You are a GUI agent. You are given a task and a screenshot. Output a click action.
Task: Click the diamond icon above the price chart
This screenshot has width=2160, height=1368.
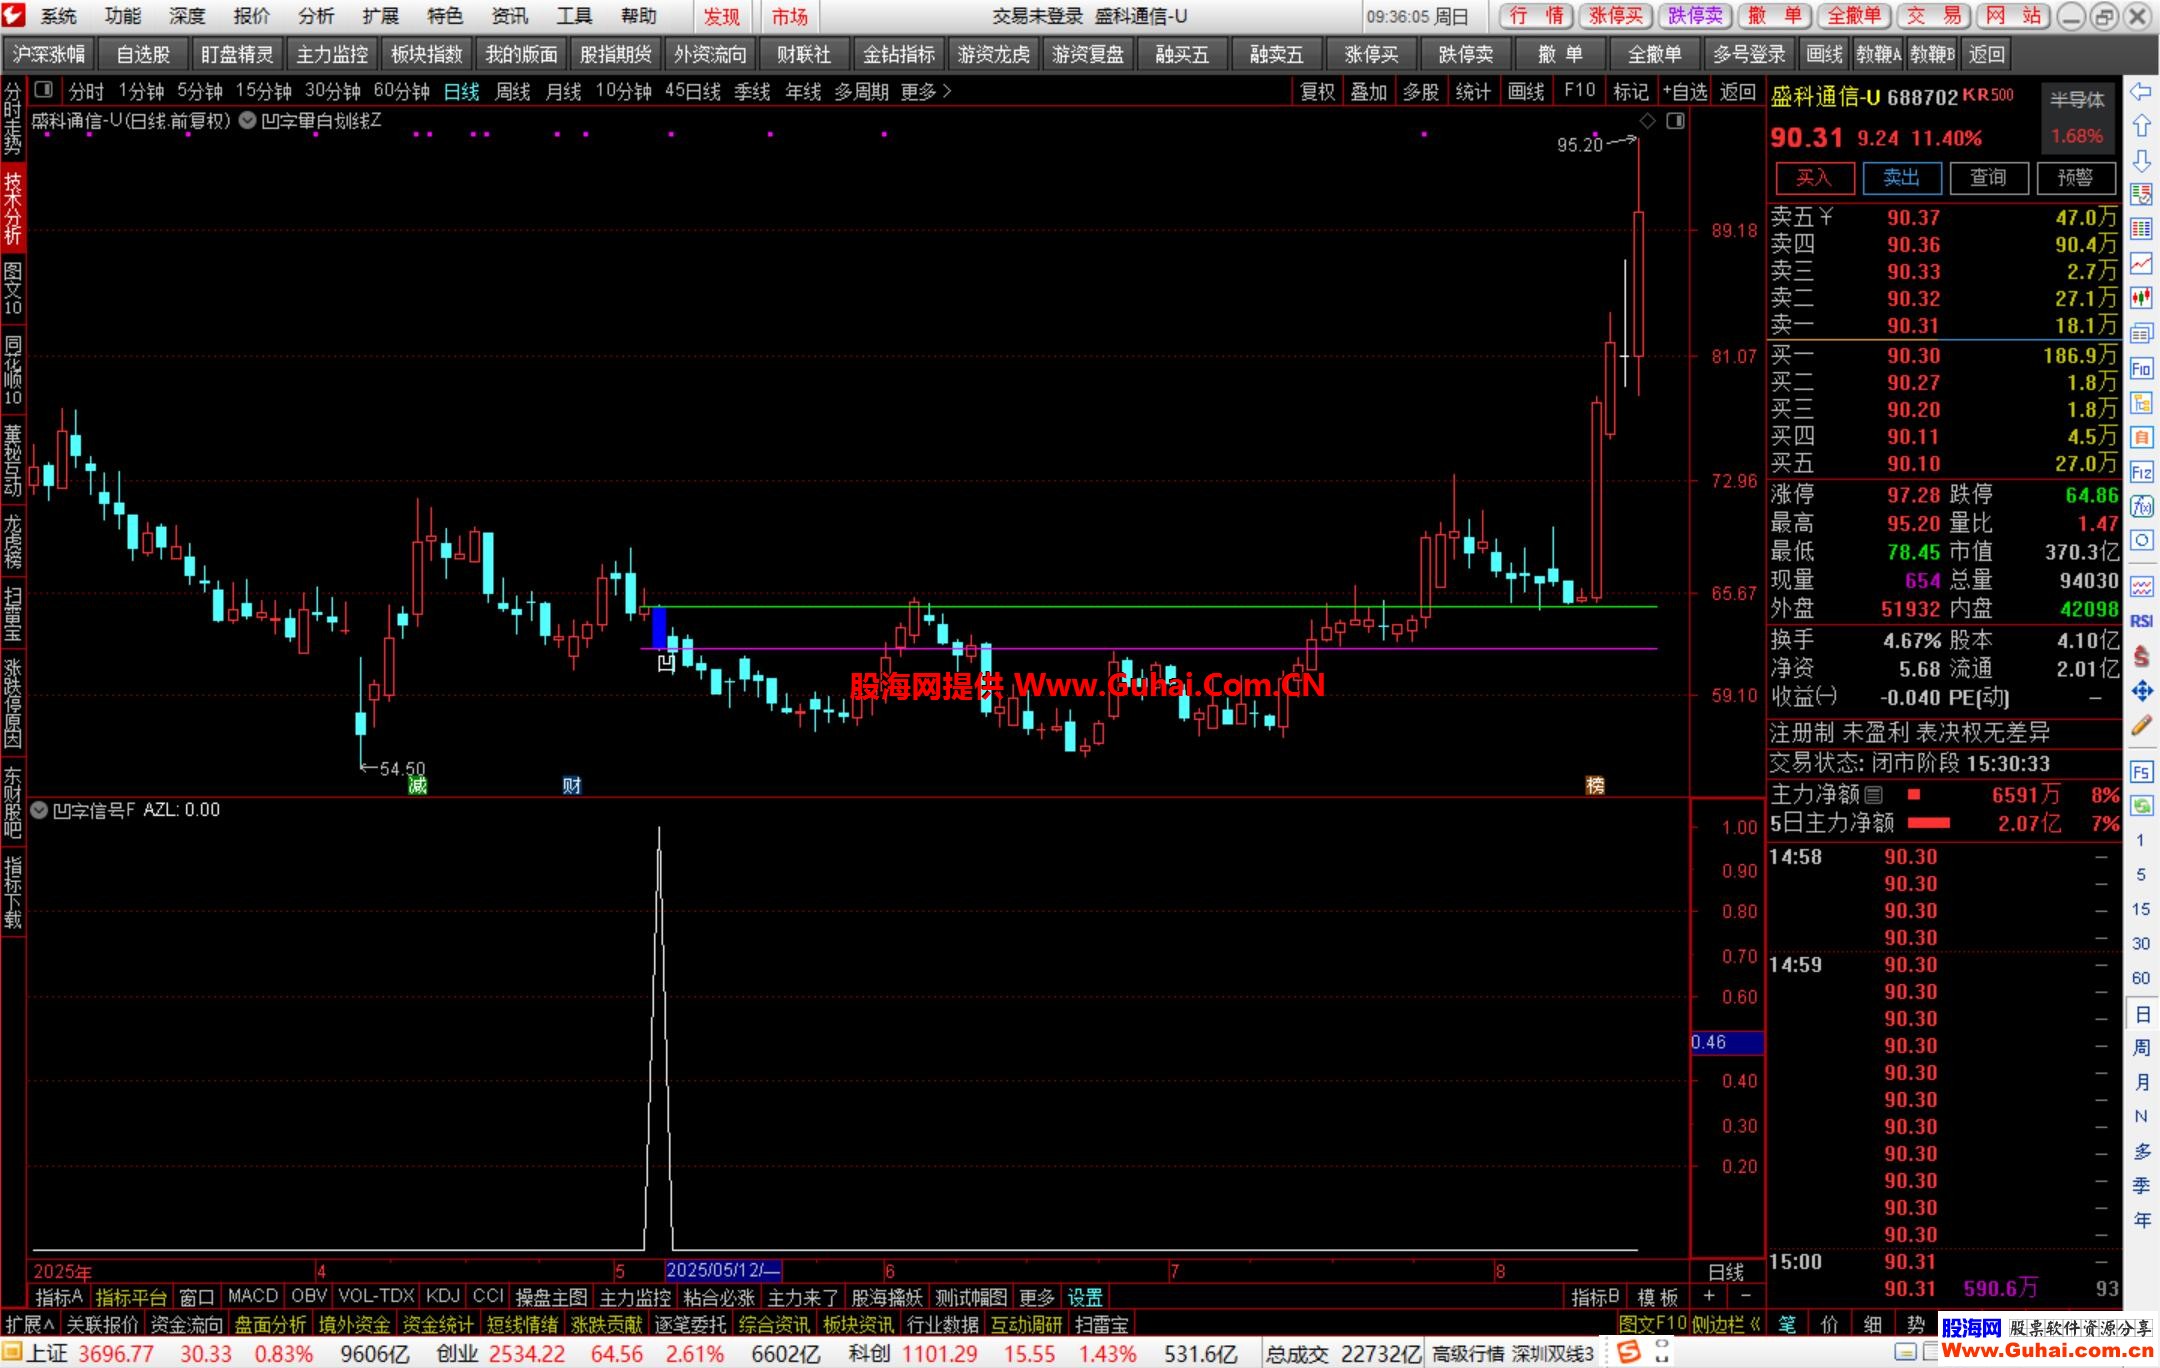(x=1648, y=121)
